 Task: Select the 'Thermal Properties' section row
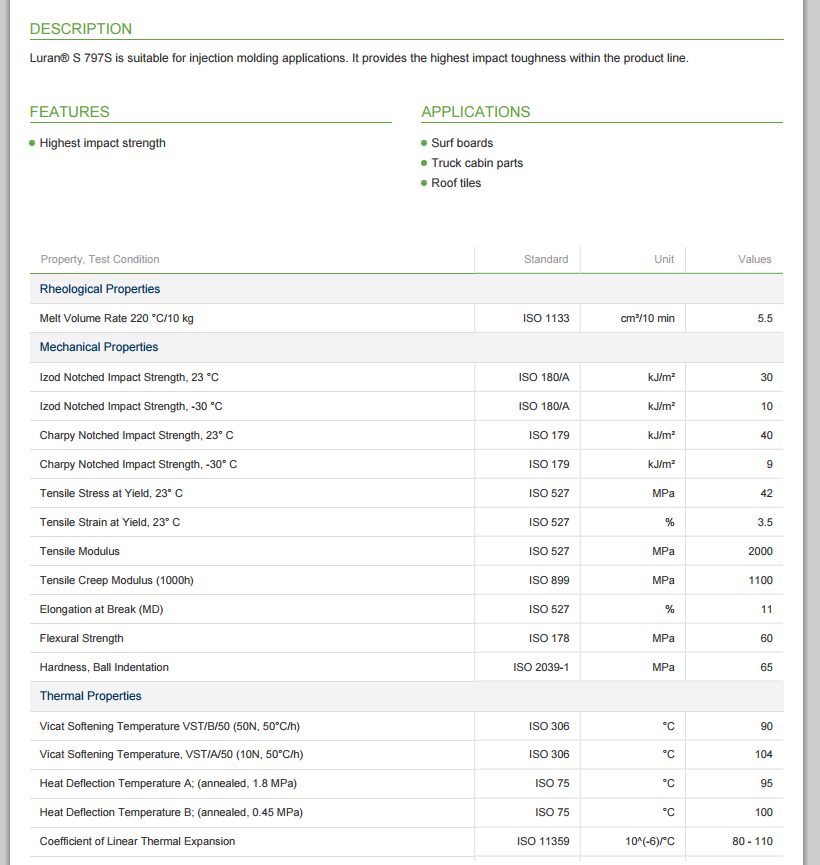[x=91, y=696]
